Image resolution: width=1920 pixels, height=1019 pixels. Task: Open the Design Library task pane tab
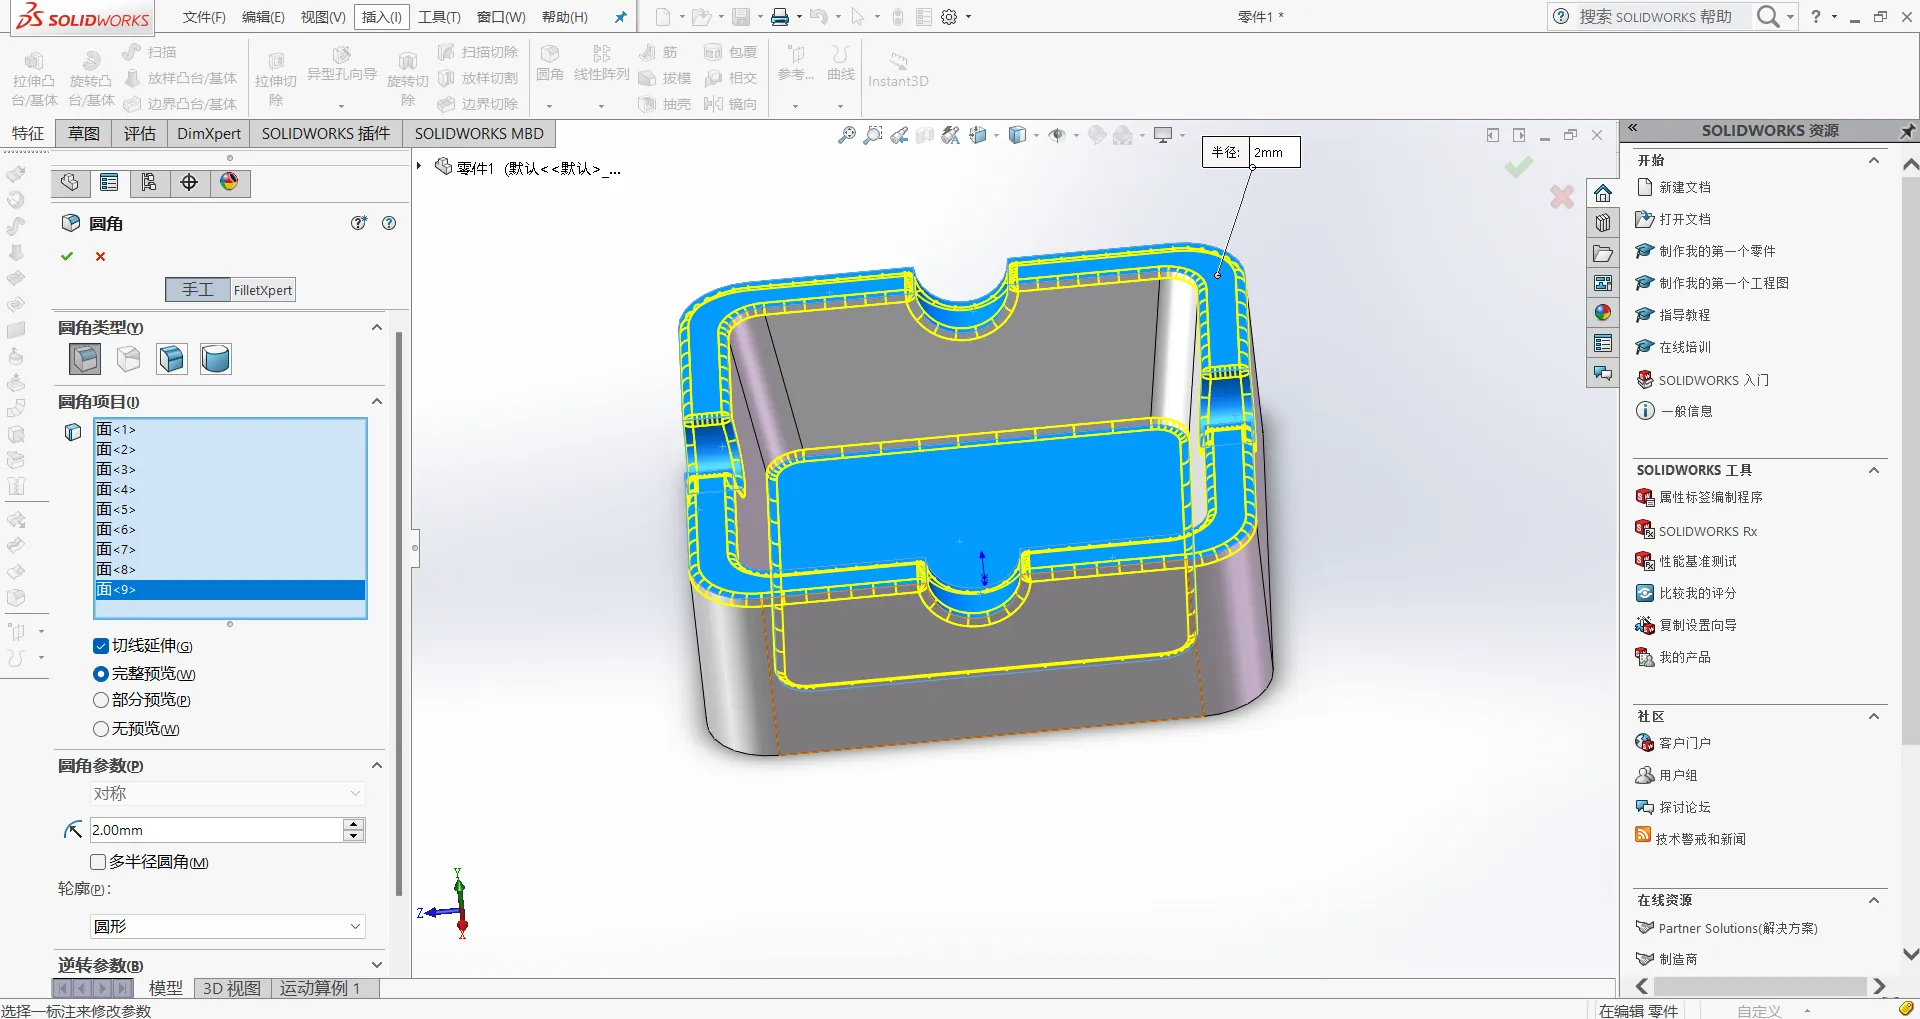pyautogui.click(x=1603, y=223)
